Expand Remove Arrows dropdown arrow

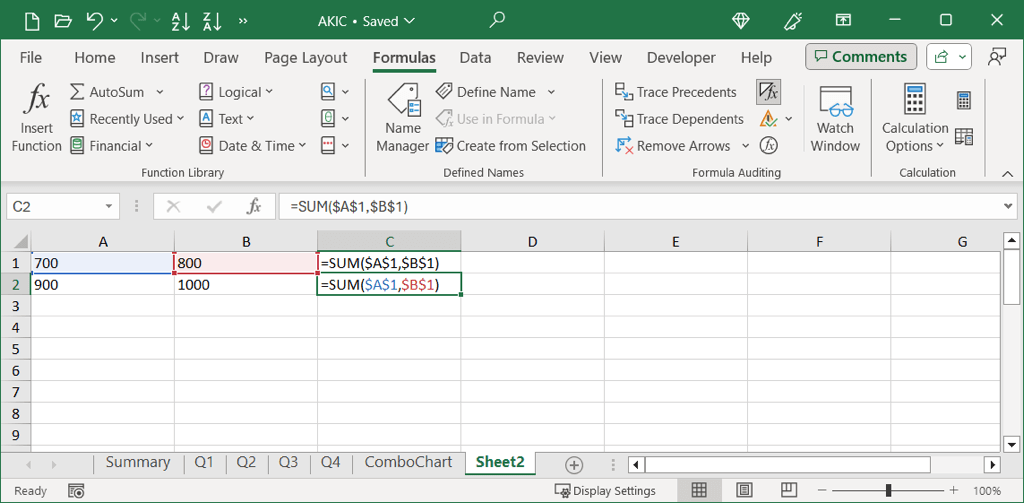[x=745, y=146]
